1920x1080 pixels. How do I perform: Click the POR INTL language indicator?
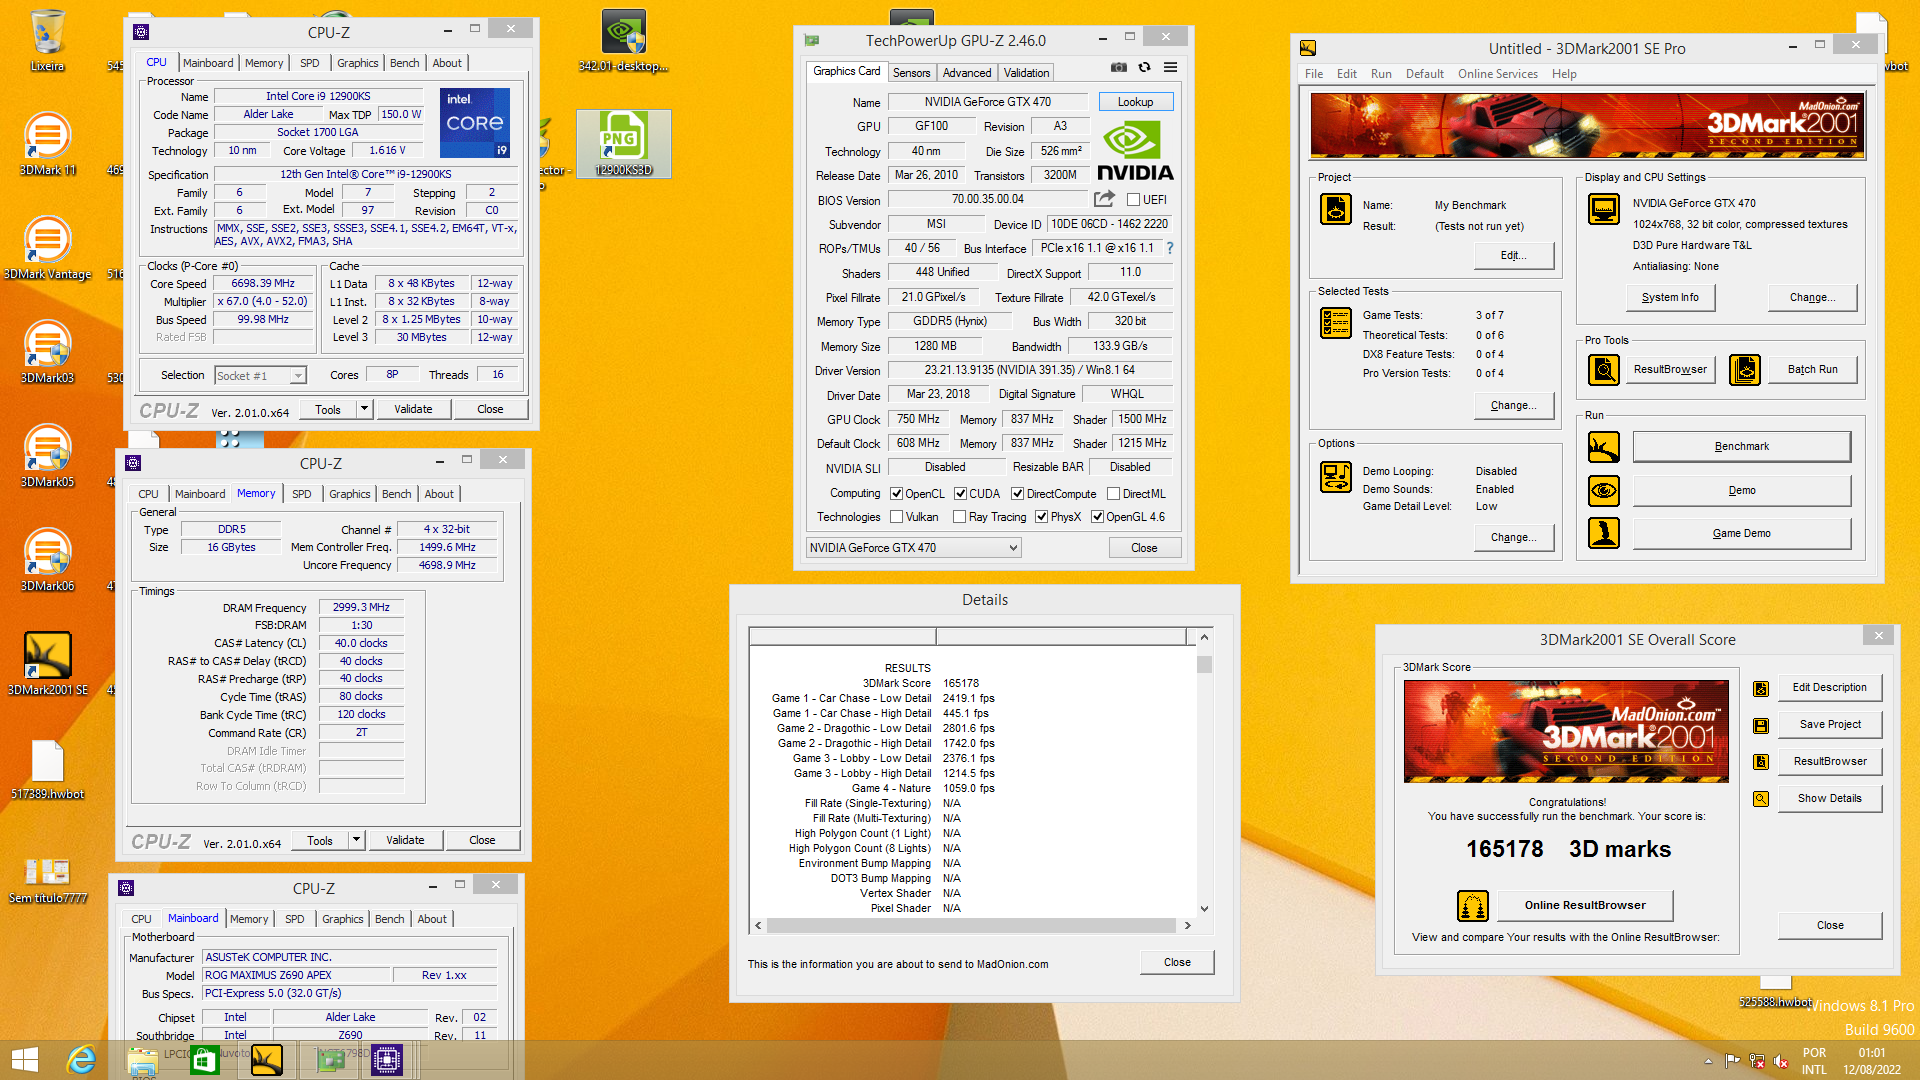click(x=1814, y=1061)
